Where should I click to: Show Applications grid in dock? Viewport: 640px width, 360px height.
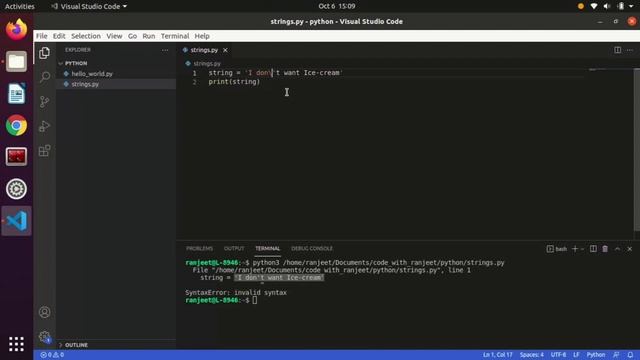16,344
